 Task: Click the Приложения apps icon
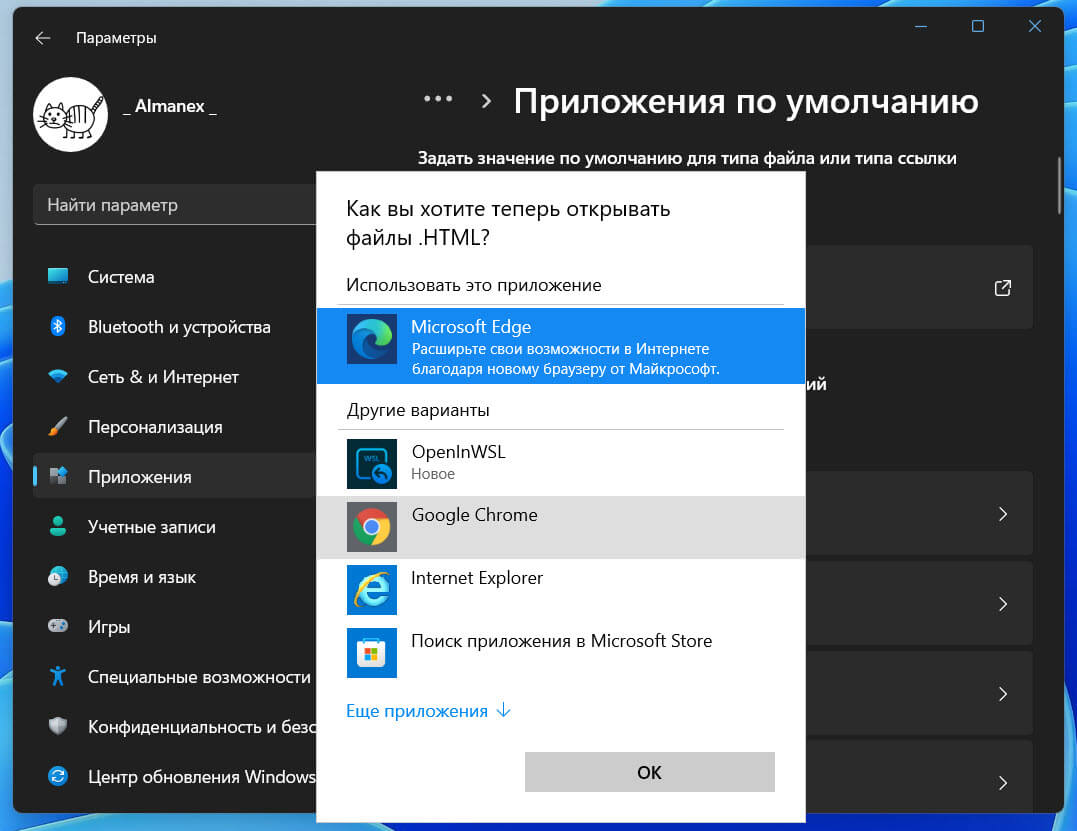pyautogui.click(x=58, y=476)
